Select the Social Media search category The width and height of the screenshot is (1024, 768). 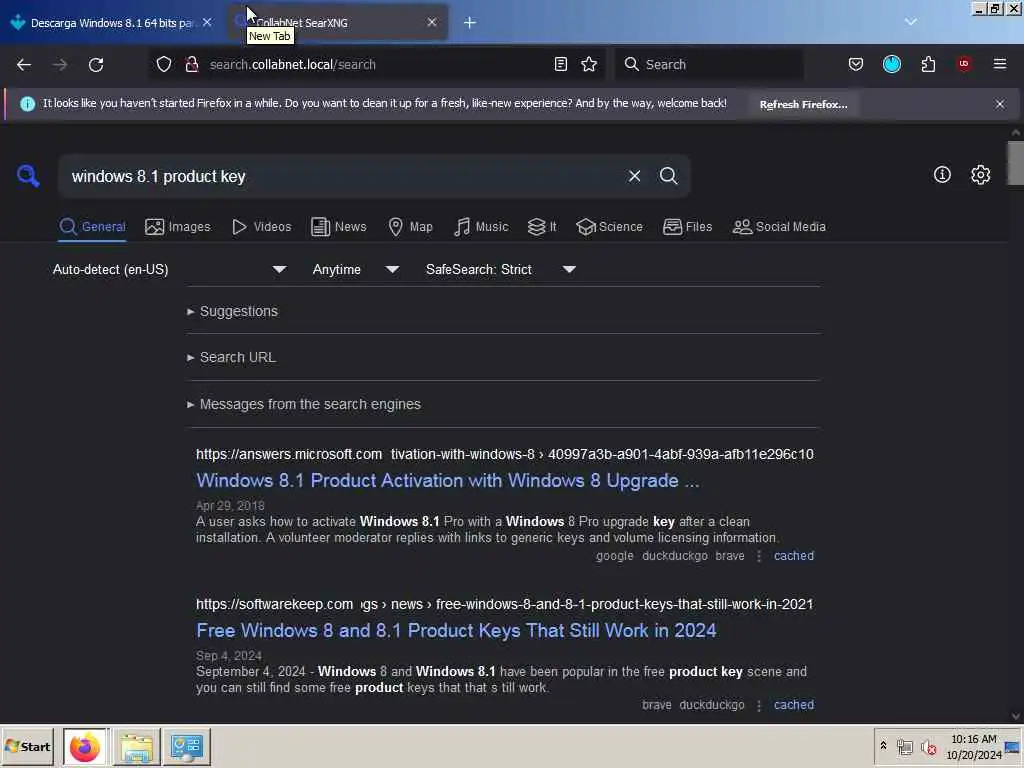coord(780,227)
